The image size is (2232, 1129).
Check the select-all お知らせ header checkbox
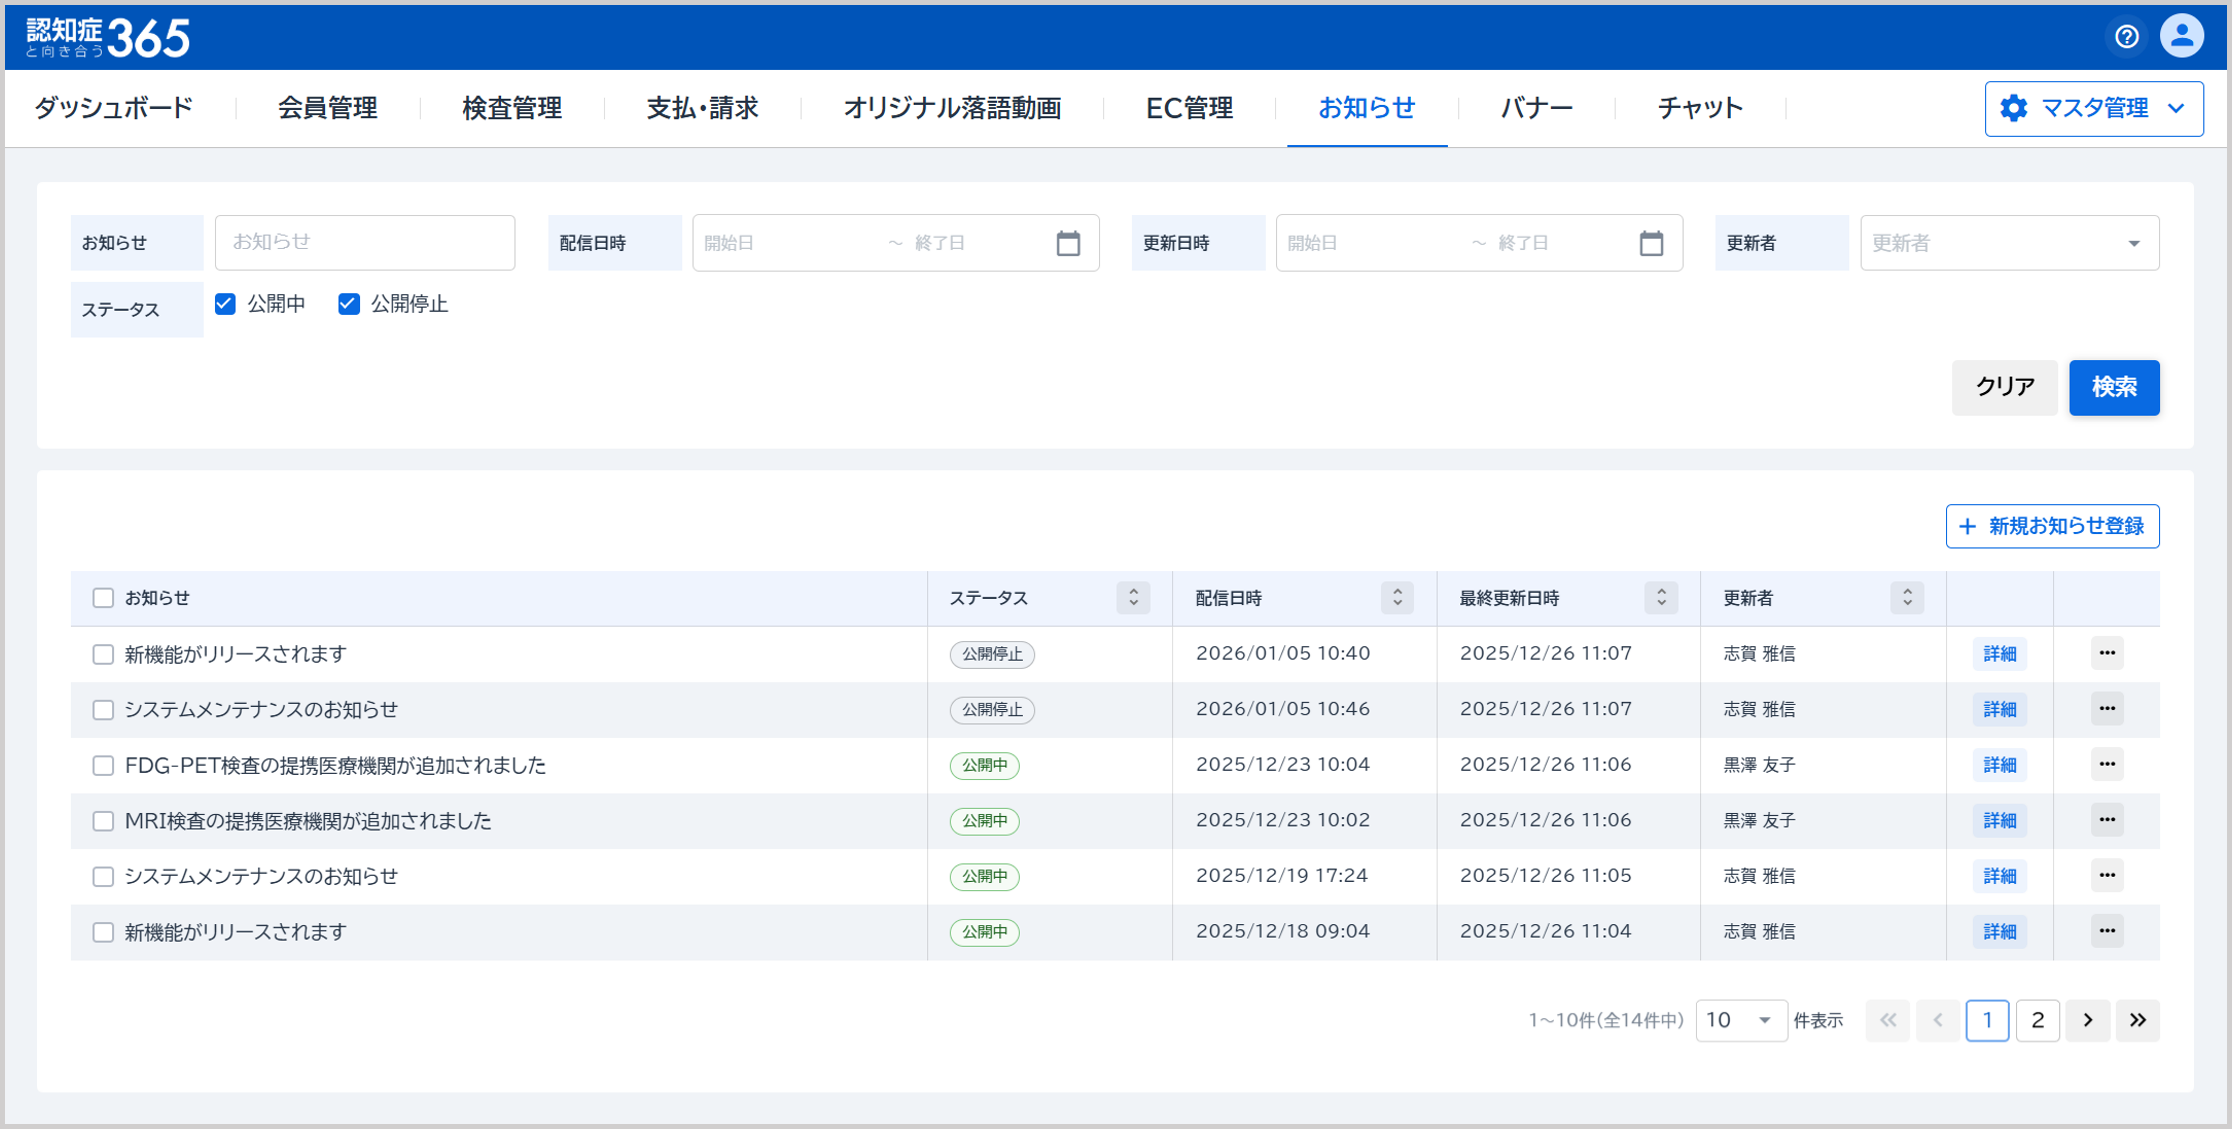(103, 598)
